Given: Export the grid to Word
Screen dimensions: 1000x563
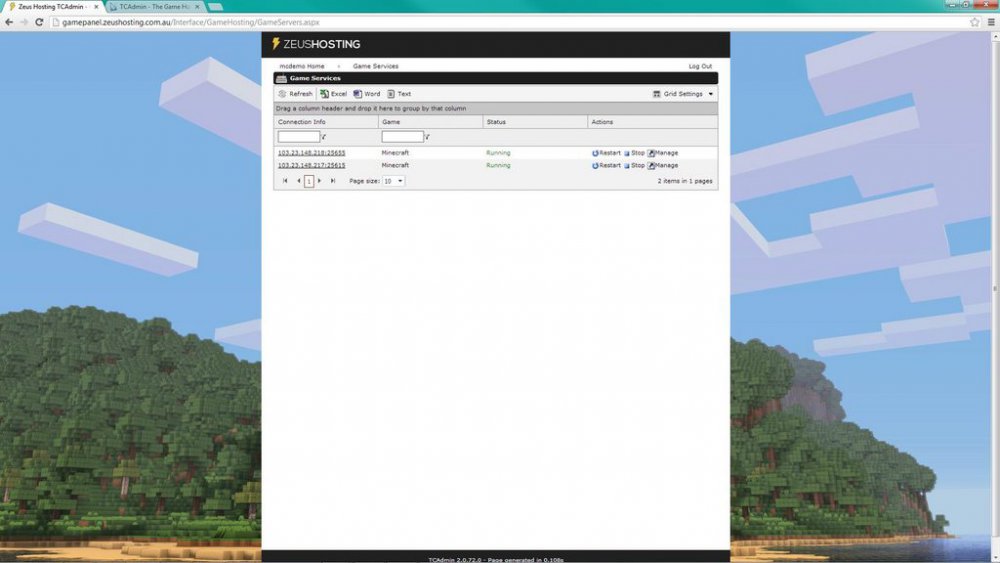Looking at the screenshot, I should click(x=367, y=94).
